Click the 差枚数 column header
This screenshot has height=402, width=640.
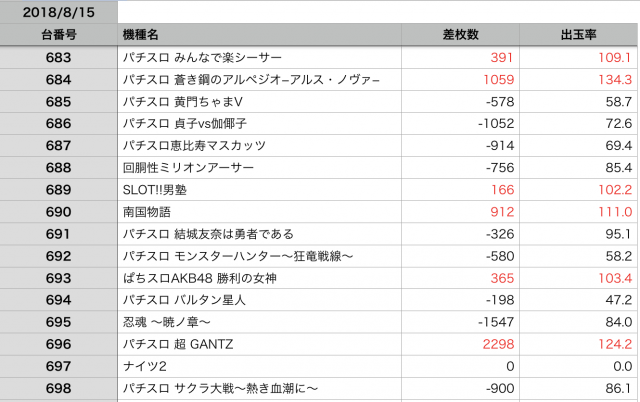pos(460,35)
